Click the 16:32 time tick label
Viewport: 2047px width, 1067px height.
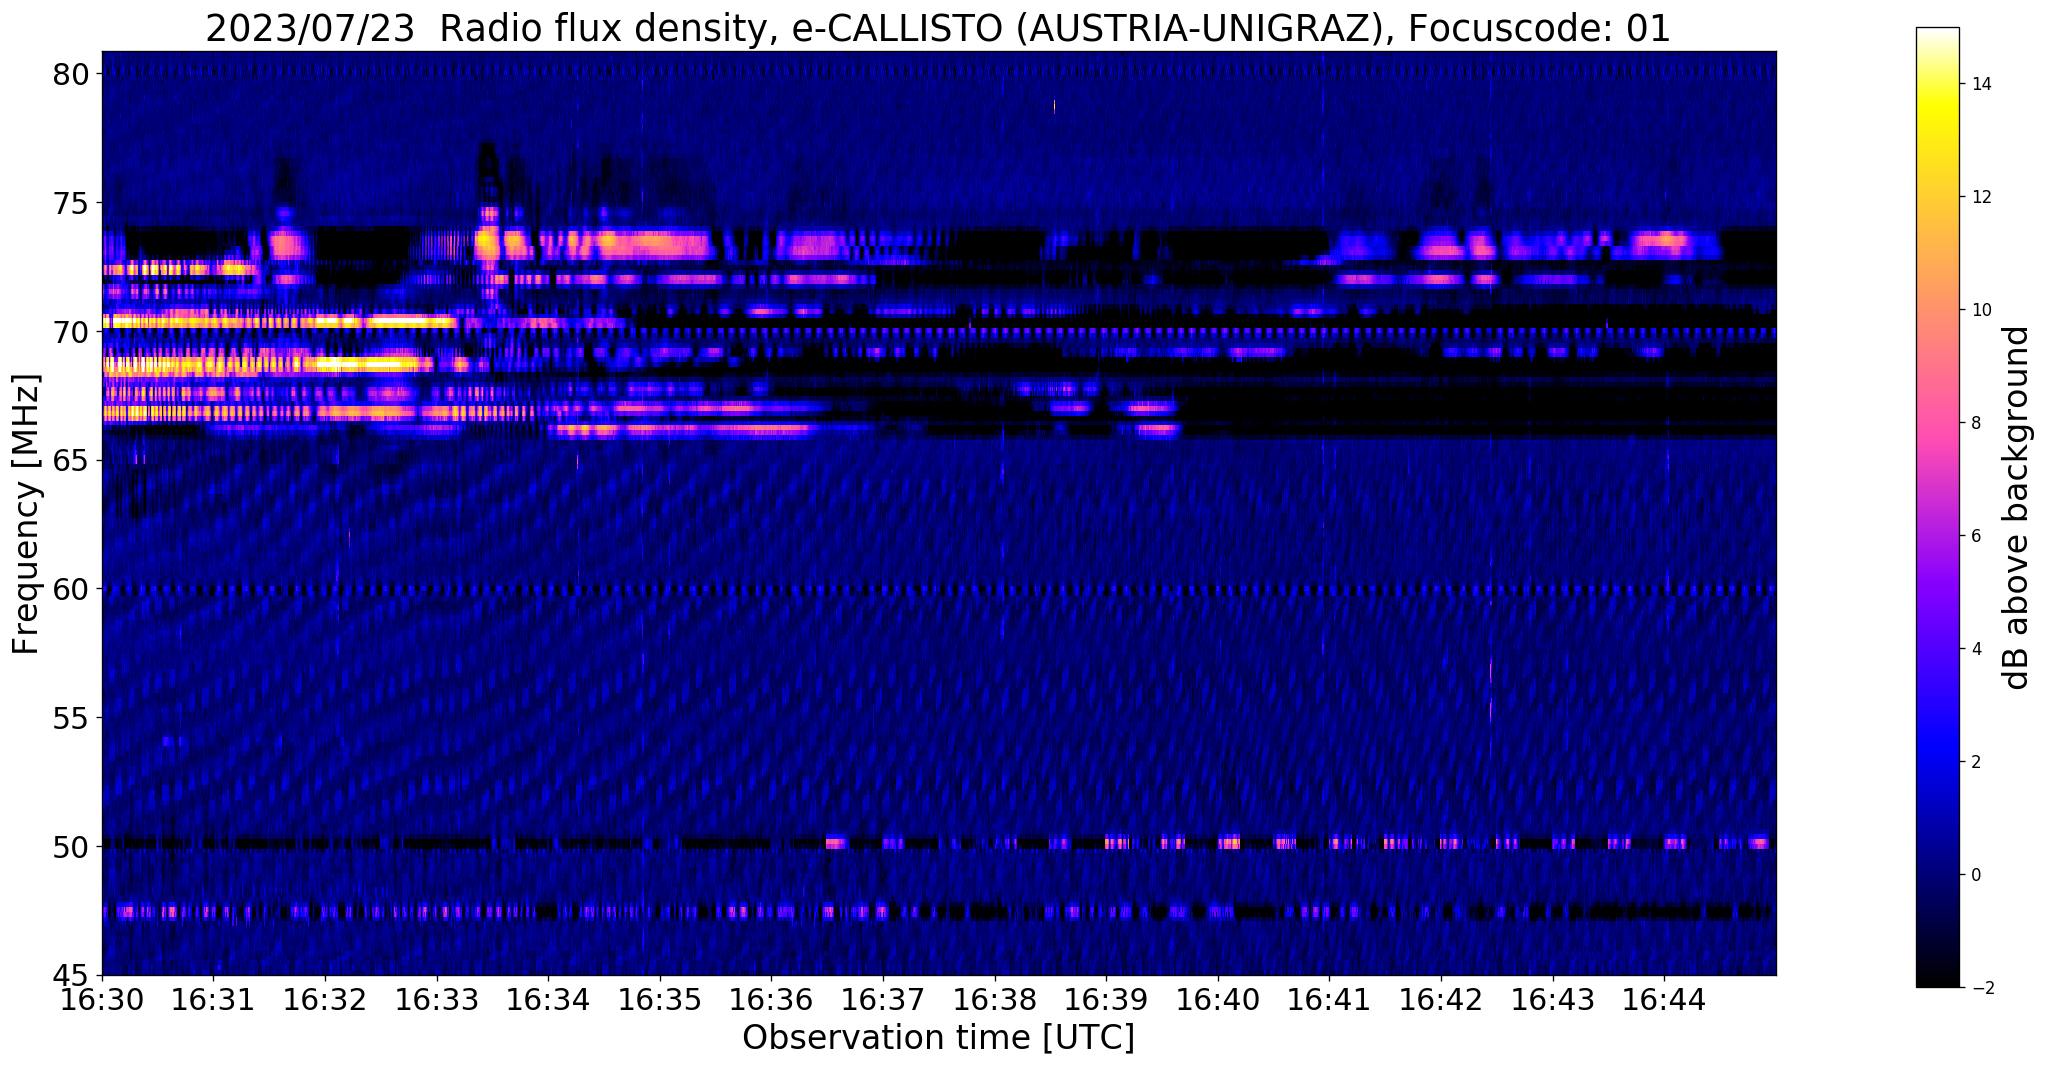tap(325, 1001)
